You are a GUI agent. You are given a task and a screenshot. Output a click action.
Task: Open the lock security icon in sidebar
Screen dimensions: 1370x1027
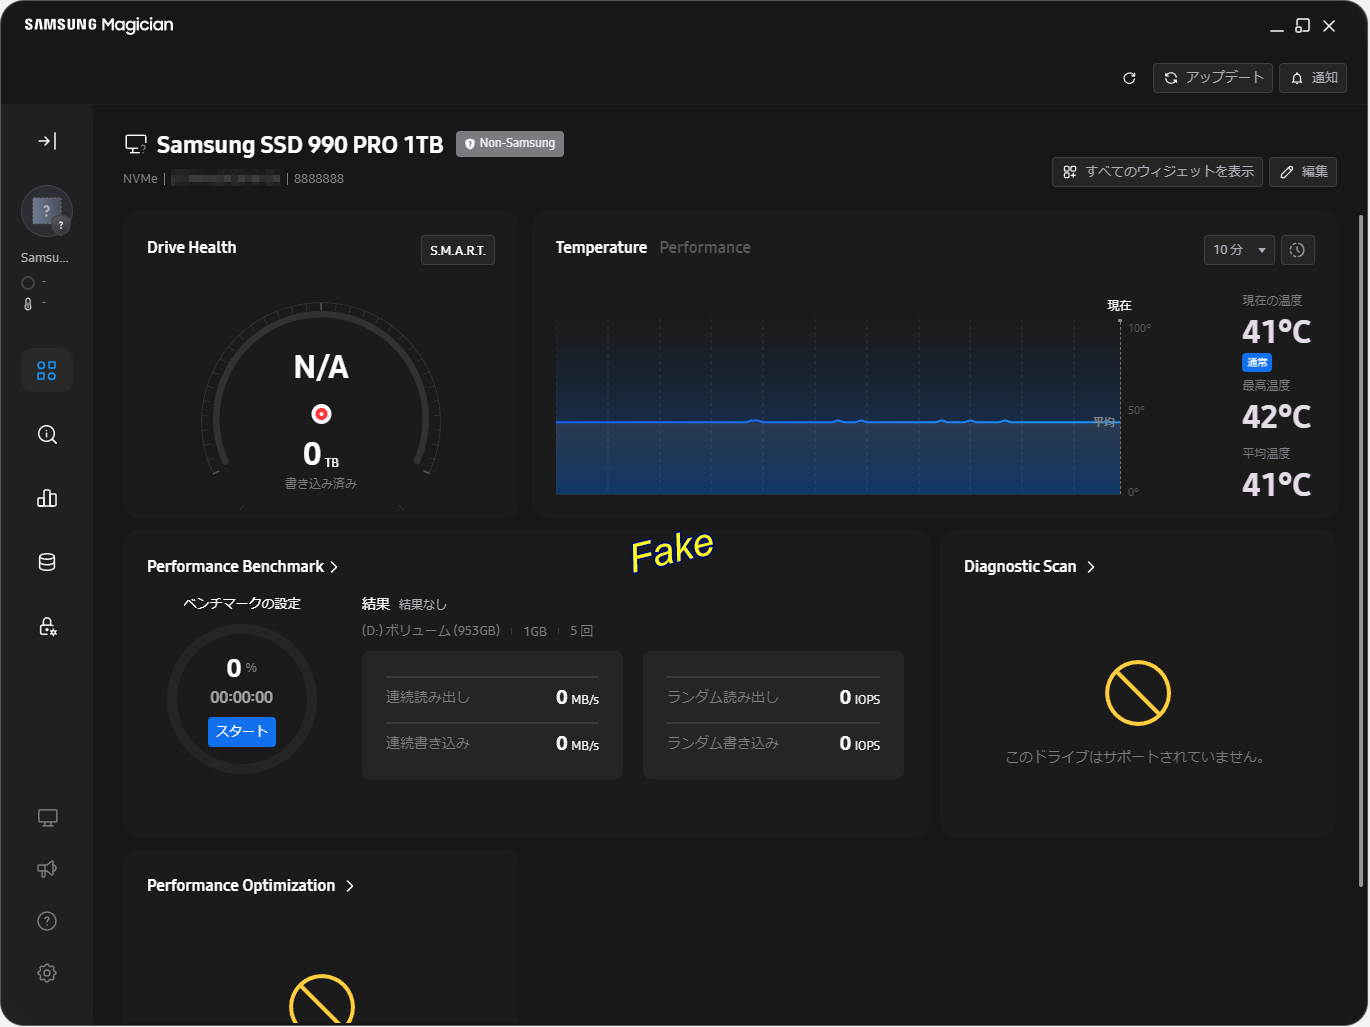click(x=47, y=626)
